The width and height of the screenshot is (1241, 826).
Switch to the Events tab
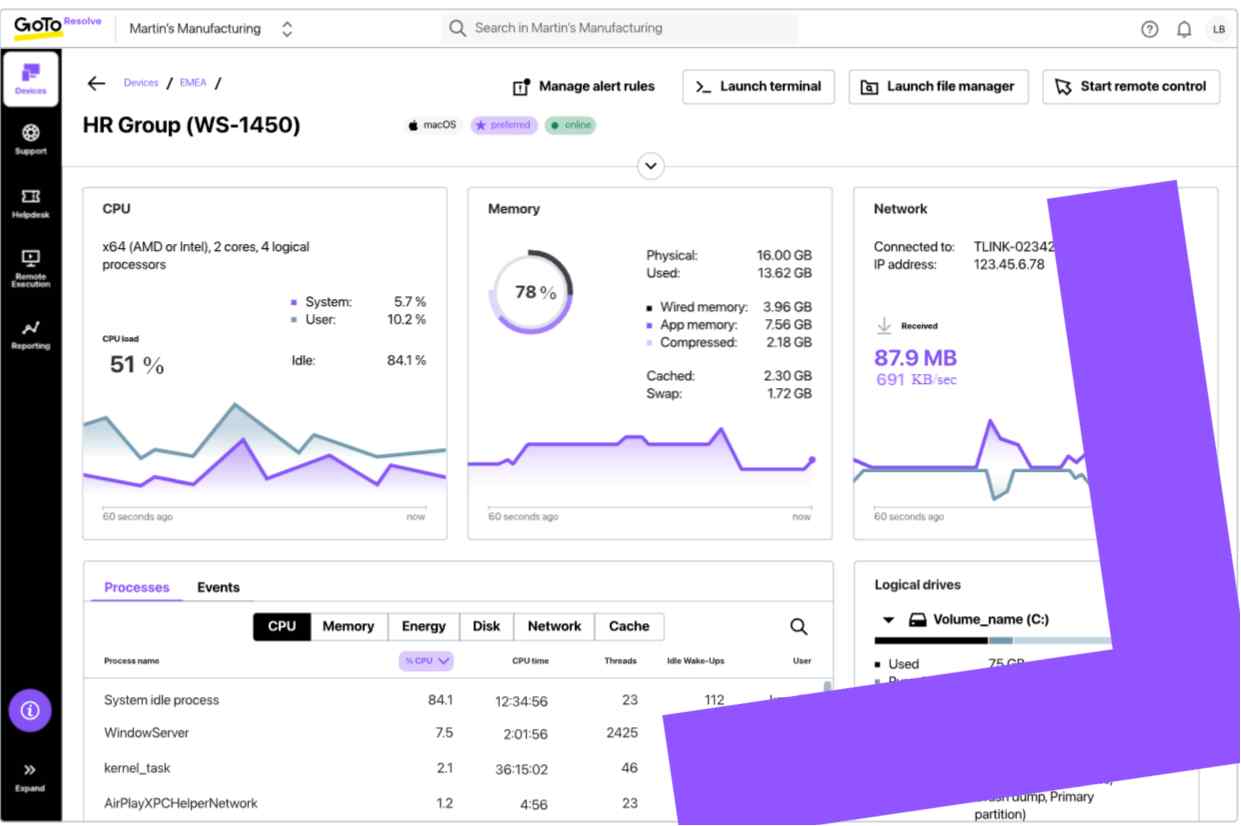(x=218, y=587)
